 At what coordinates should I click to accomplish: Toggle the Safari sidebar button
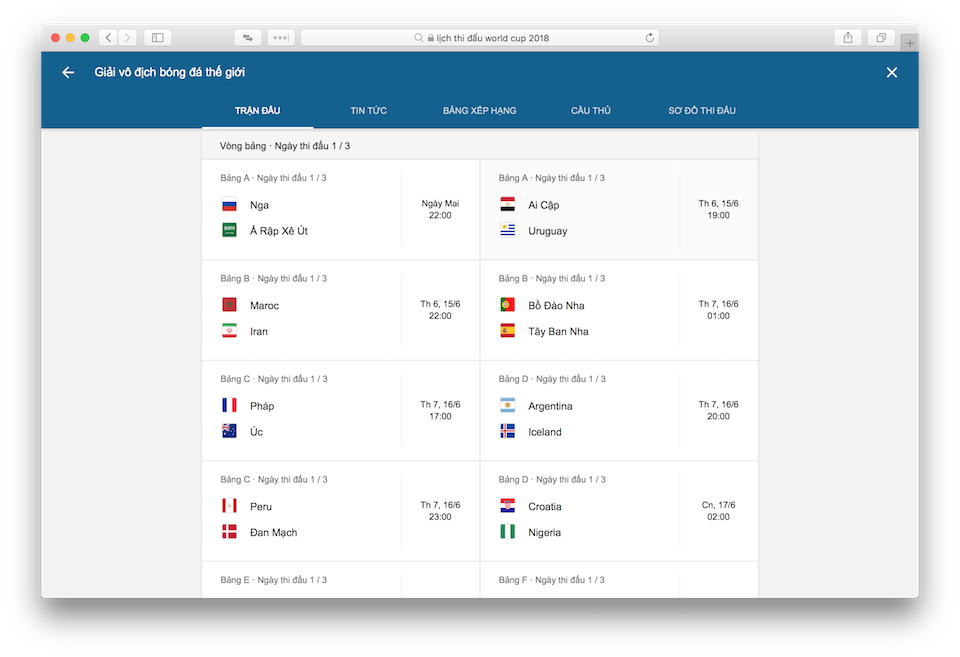coord(157,37)
